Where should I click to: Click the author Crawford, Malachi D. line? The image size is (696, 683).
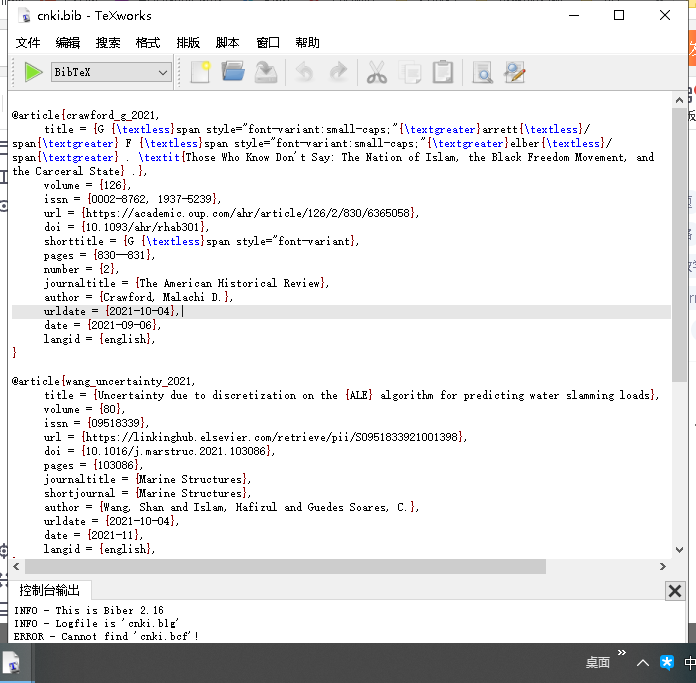[138, 297]
